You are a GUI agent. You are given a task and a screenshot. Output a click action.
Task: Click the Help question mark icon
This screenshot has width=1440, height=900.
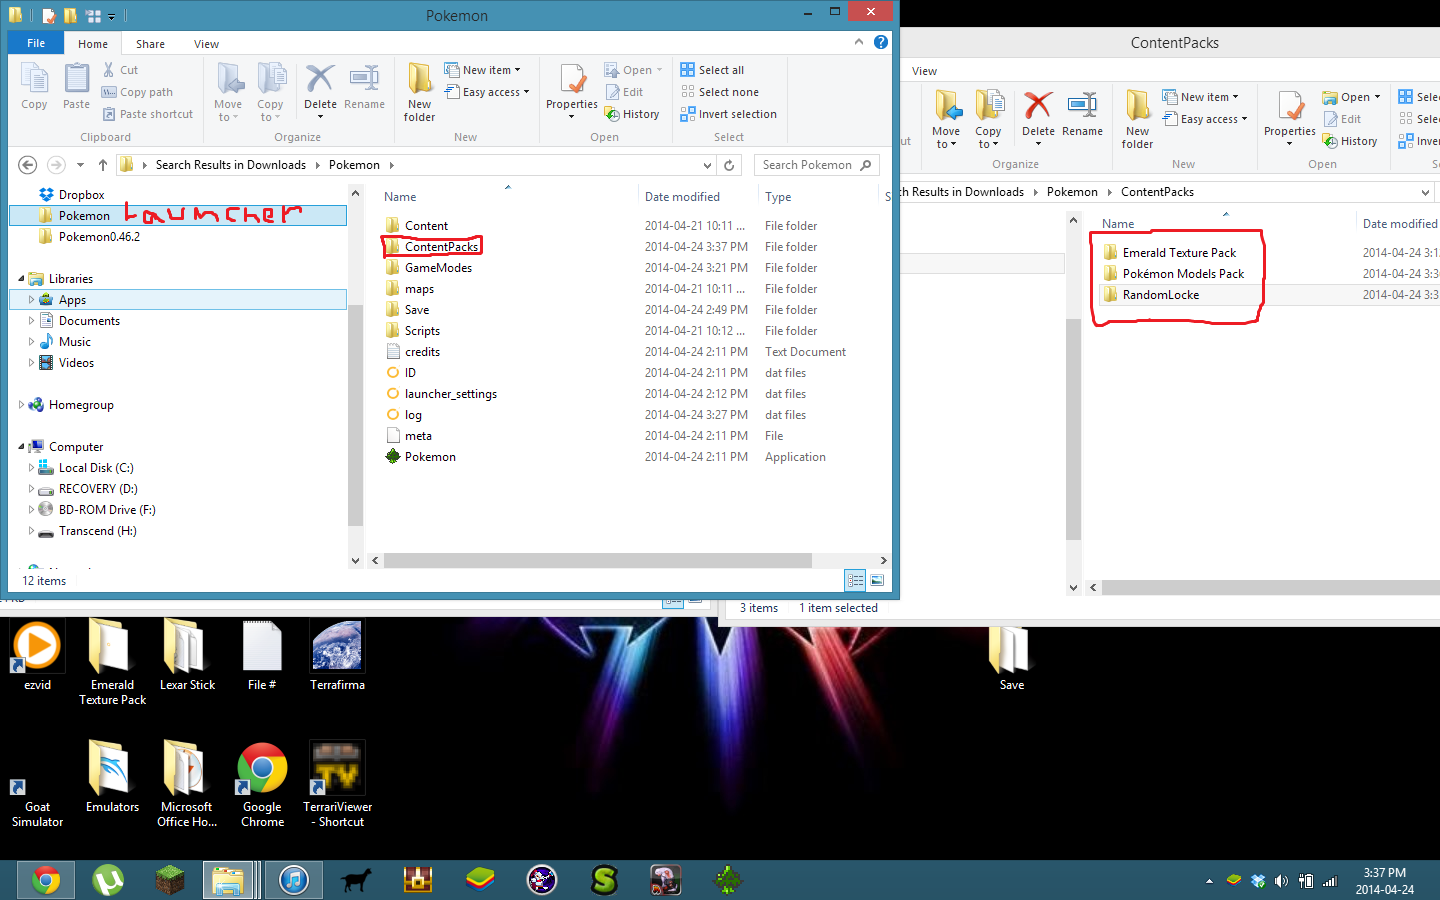click(881, 42)
